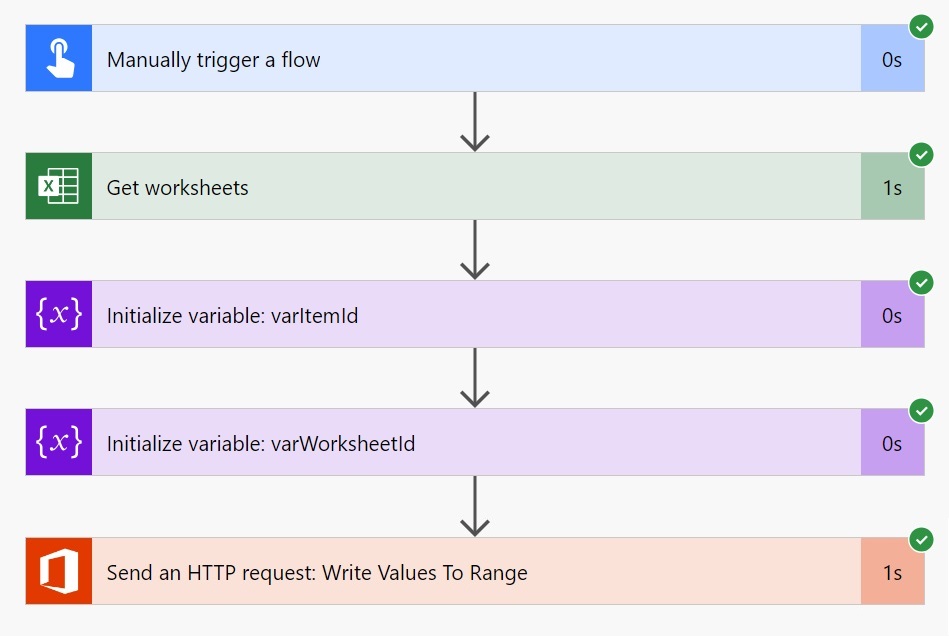Click the 0s duration on varItemId step
The height and width of the screenshot is (636, 949).
[x=892, y=314]
